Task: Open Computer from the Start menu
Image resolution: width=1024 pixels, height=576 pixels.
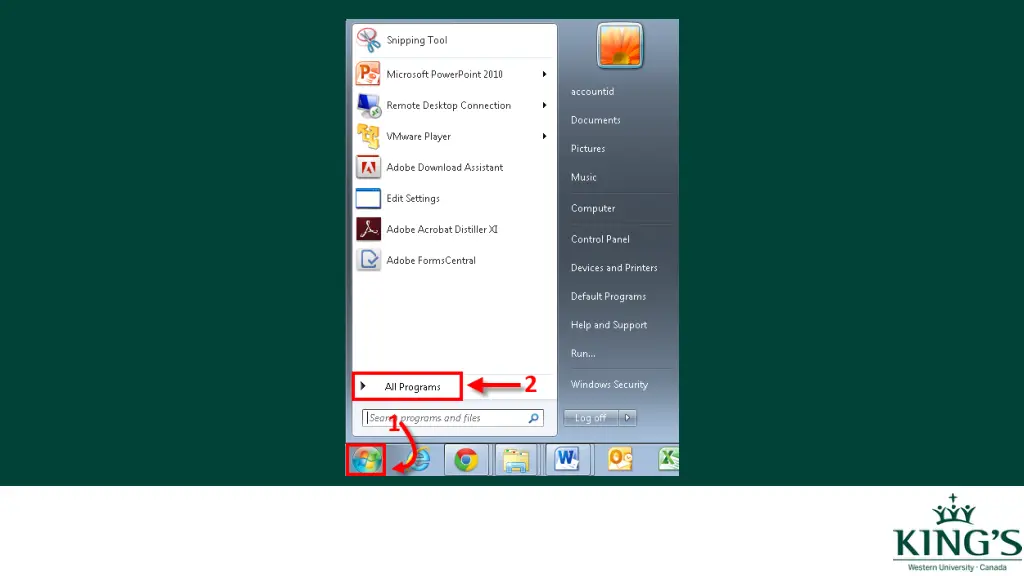Action: (x=593, y=208)
